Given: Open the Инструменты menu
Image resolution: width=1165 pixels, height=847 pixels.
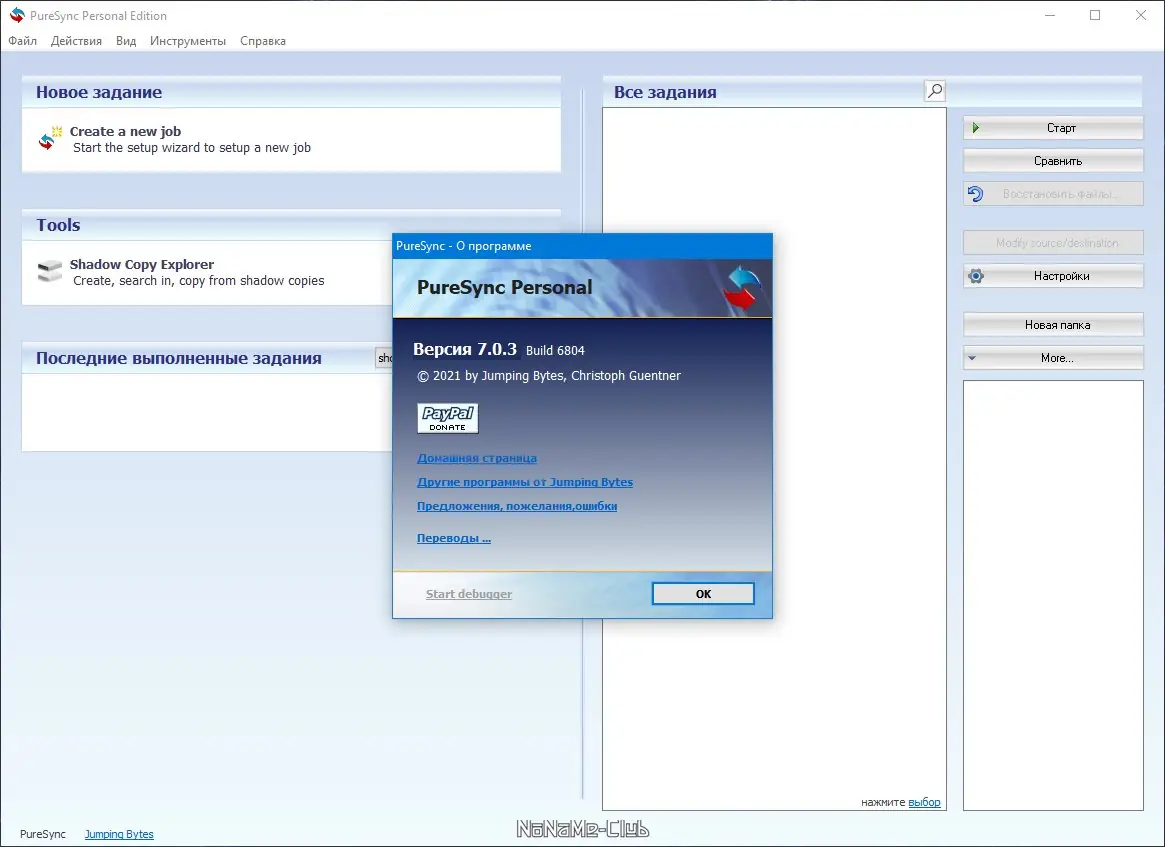Looking at the screenshot, I should [188, 41].
